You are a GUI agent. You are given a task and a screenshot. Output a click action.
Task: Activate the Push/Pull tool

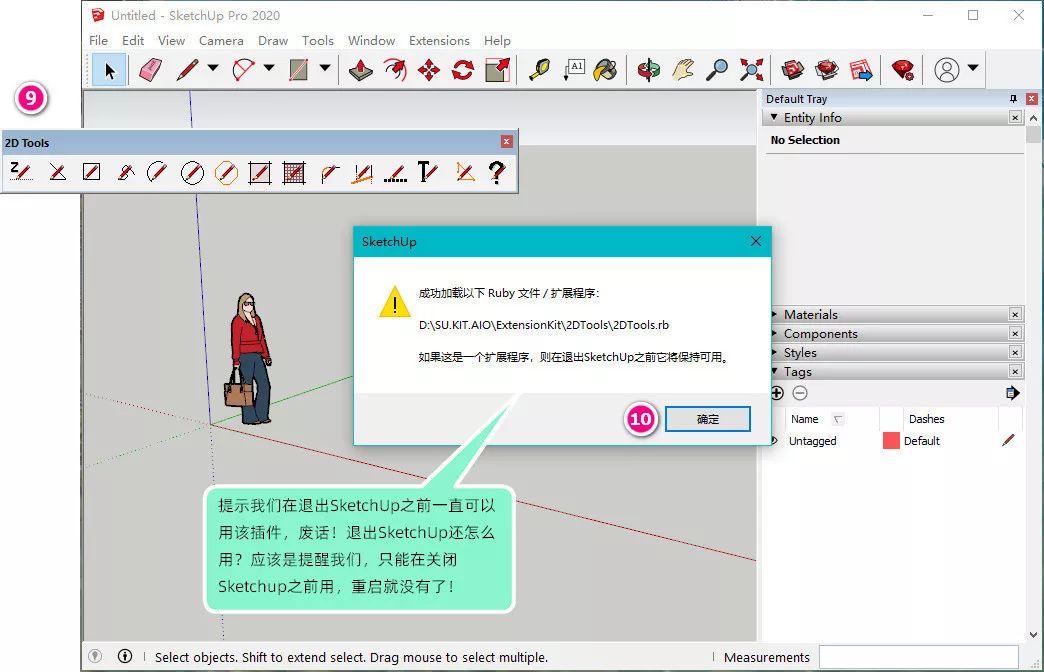360,70
